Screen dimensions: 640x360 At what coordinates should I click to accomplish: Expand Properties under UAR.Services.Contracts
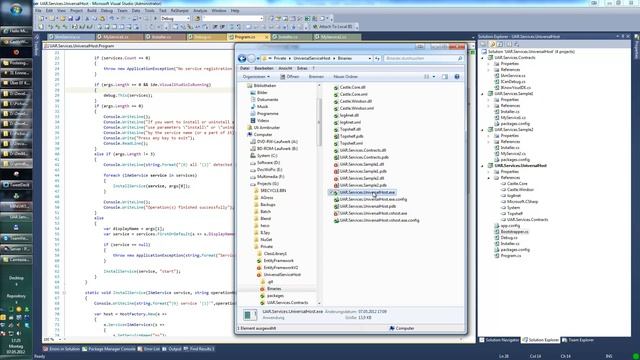(x=489, y=64)
